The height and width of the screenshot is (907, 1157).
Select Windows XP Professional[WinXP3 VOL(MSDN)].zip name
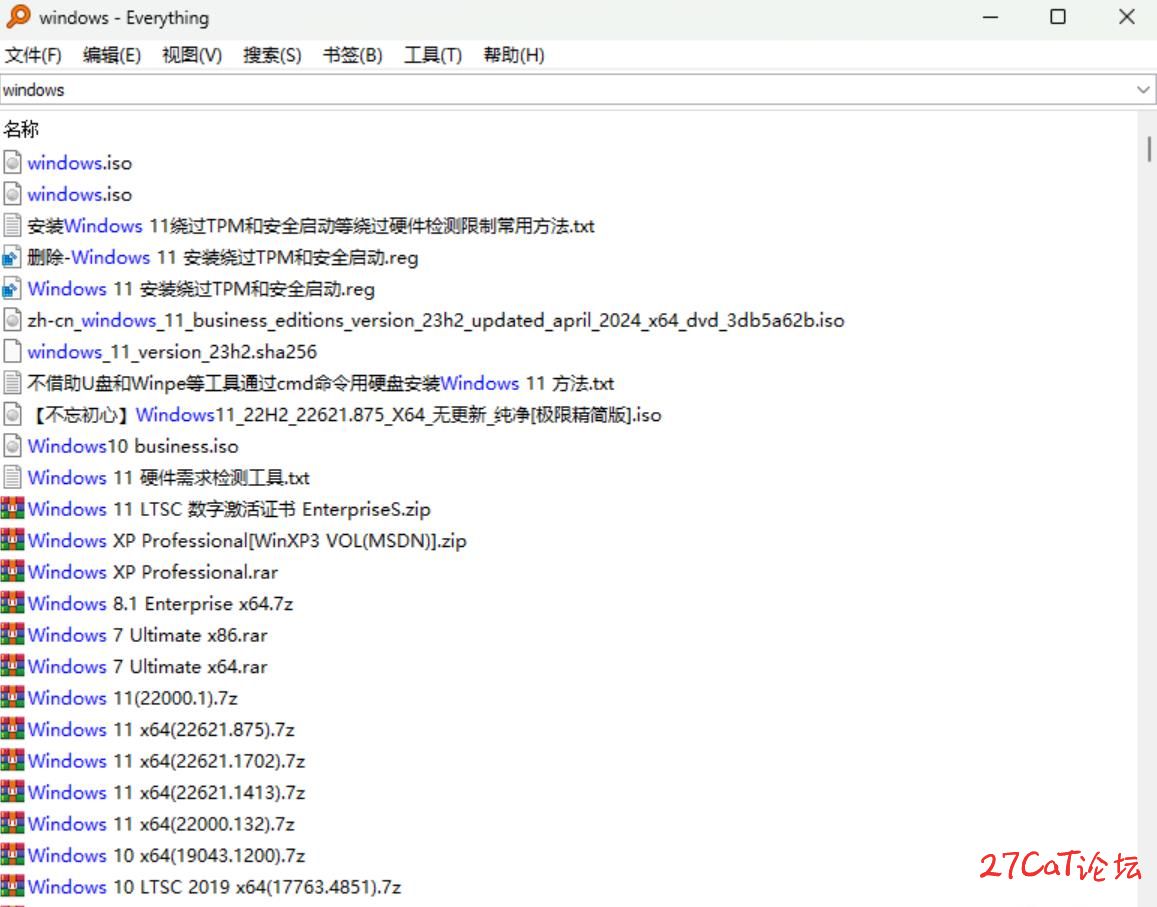click(x=247, y=540)
